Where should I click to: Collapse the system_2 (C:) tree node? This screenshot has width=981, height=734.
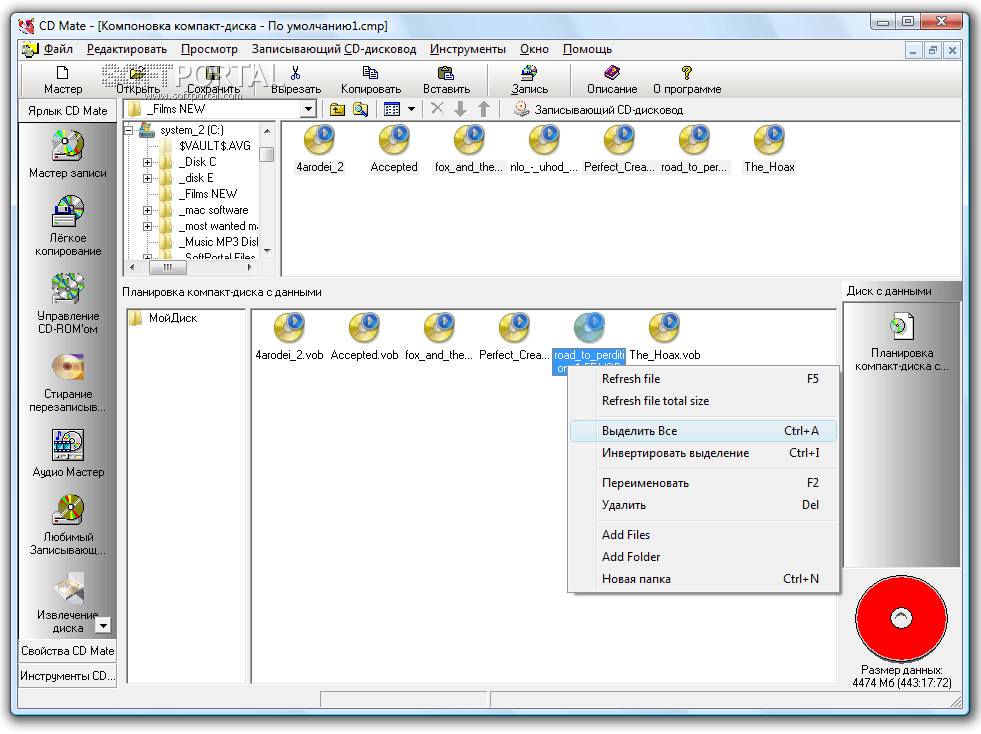tap(129, 130)
